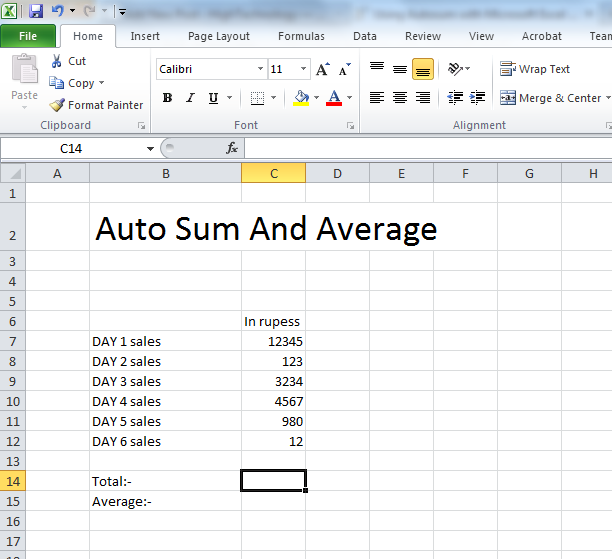Open the File tab

point(28,36)
